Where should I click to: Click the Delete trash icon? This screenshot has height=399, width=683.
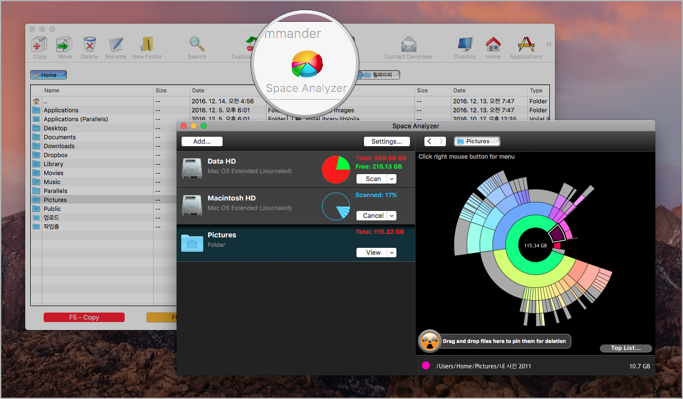click(89, 44)
